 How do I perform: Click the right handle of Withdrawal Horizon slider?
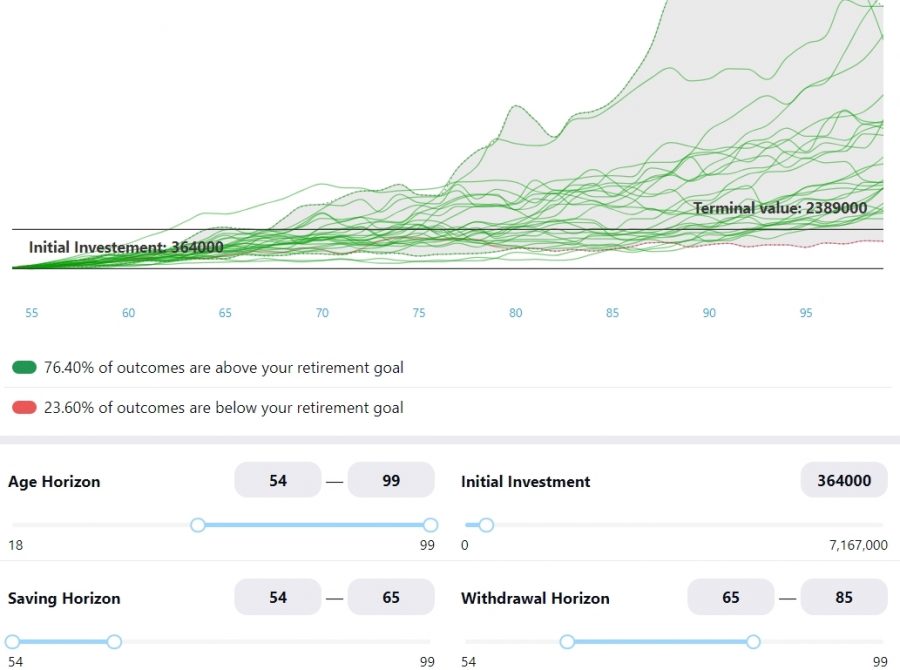(x=753, y=642)
